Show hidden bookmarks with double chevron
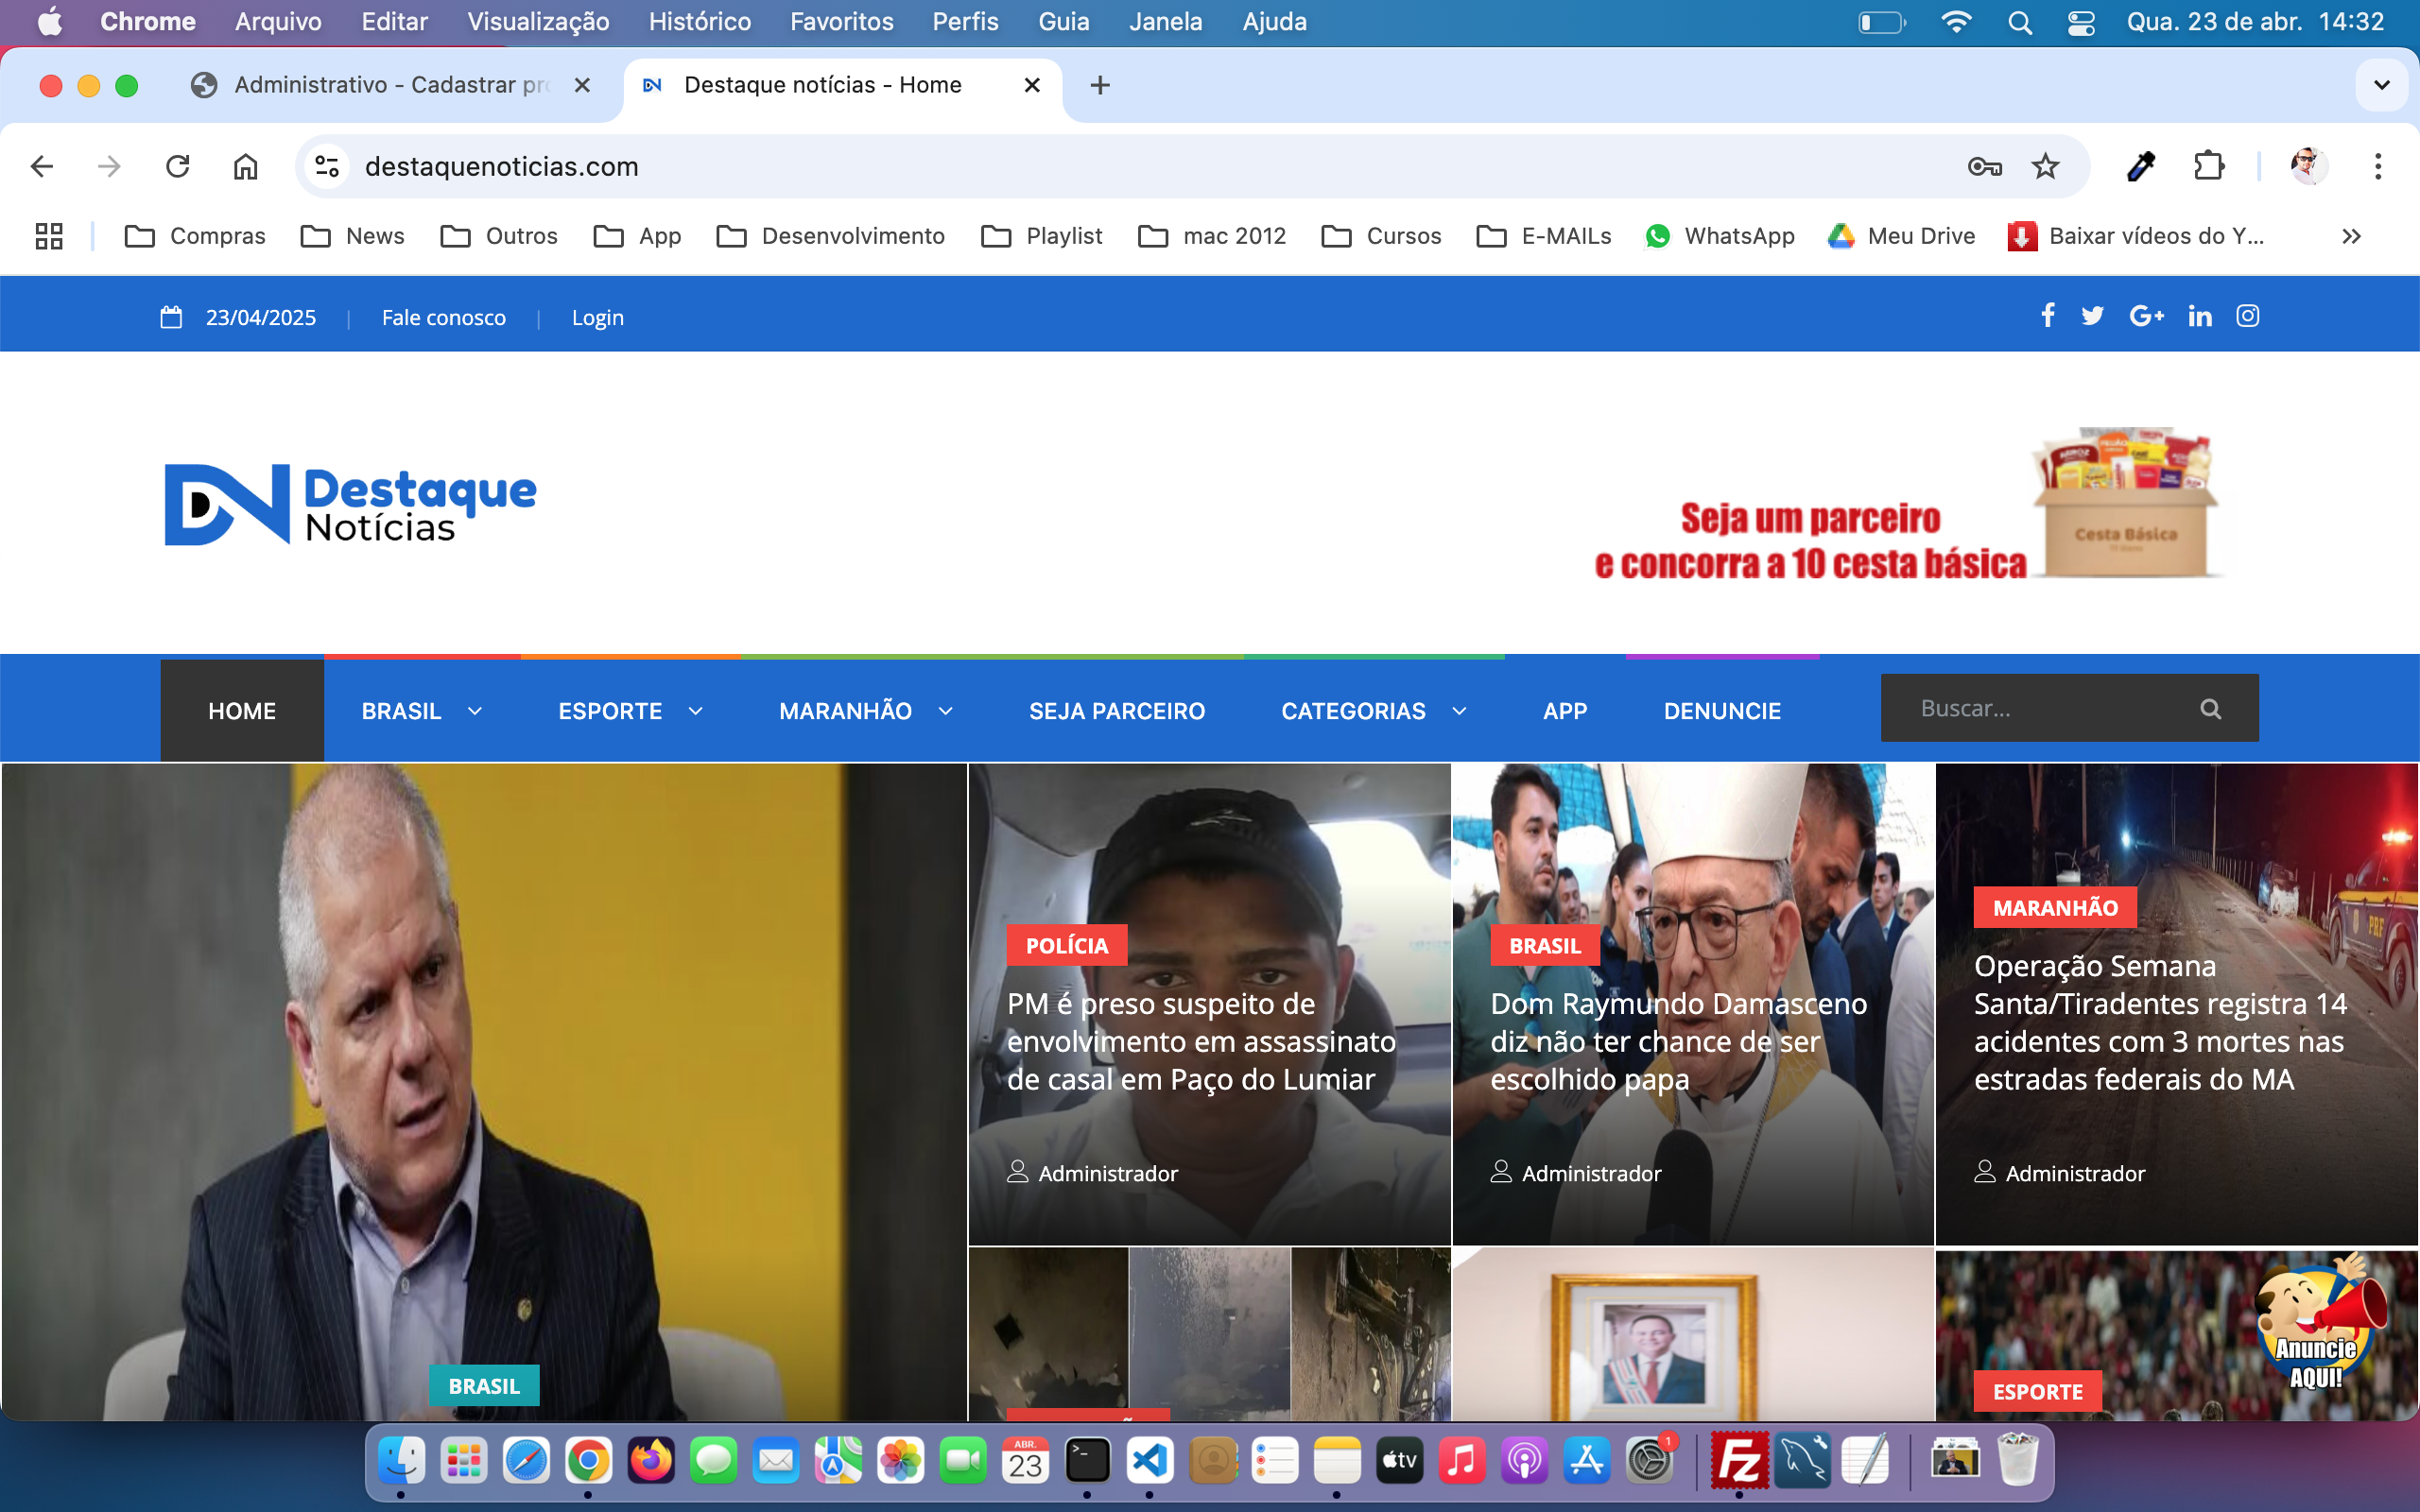Screen dimensions: 2420x1512 (x=2351, y=236)
